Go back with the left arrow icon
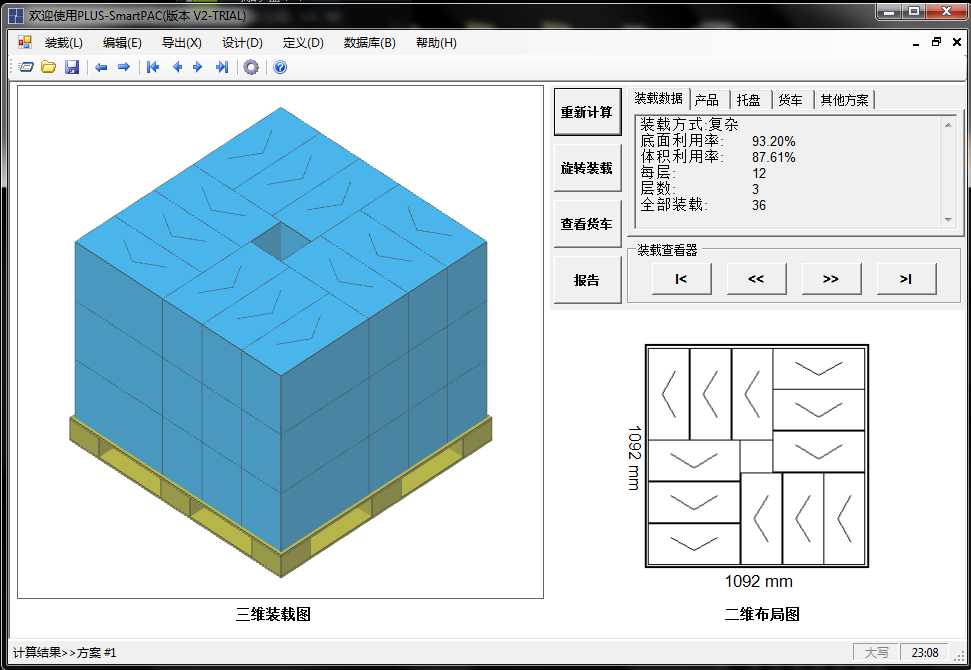971x670 pixels. pyautogui.click(x=102, y=67)
